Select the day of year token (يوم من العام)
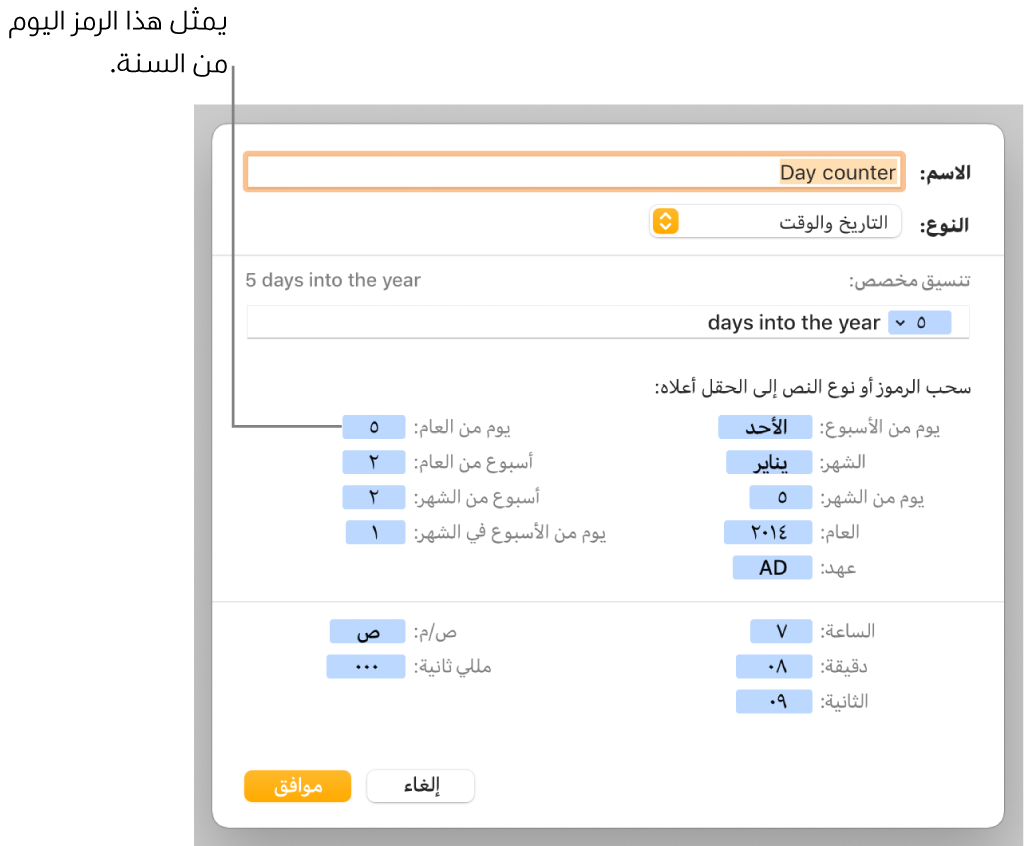 point(373,428)
